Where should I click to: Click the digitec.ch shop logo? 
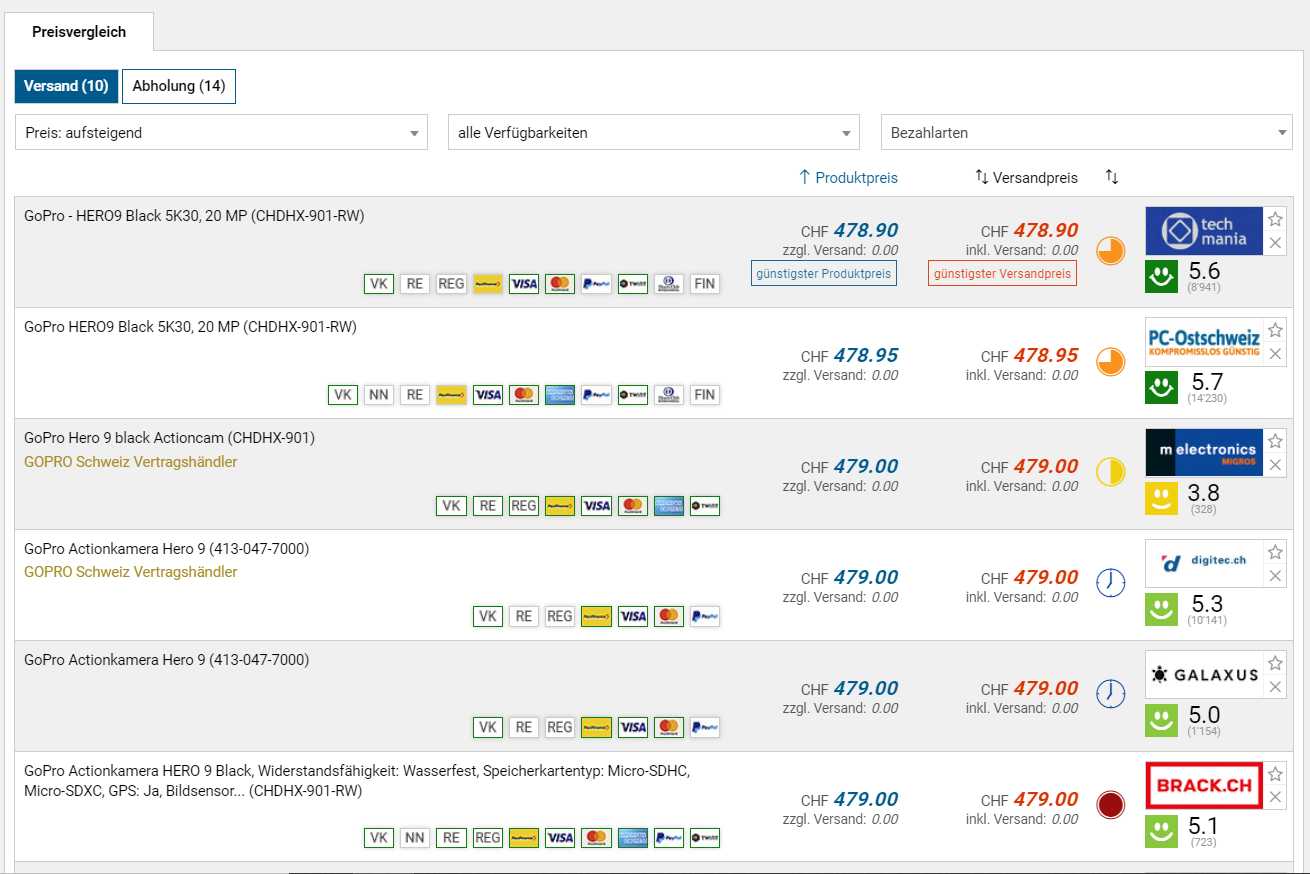(x=1204, y=562)
